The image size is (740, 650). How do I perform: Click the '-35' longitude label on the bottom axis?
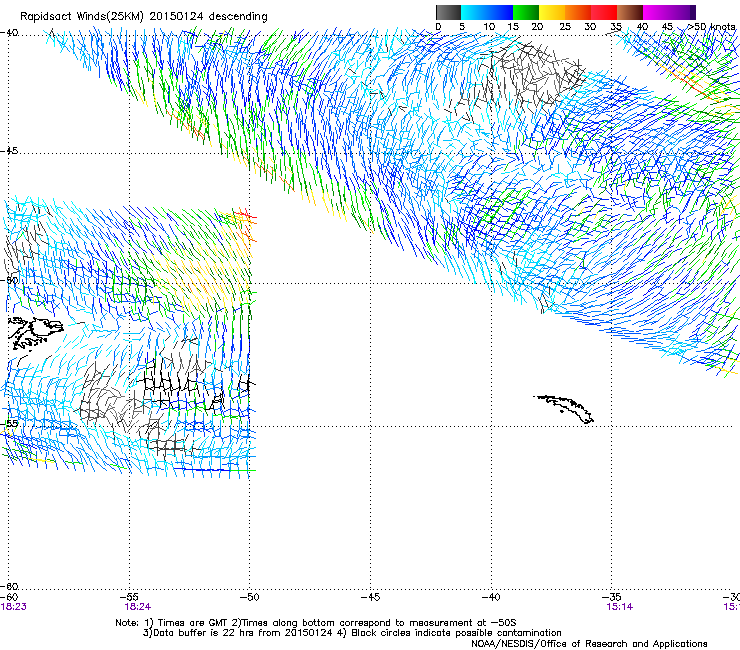pyautogui.click(x=612, y=597)
